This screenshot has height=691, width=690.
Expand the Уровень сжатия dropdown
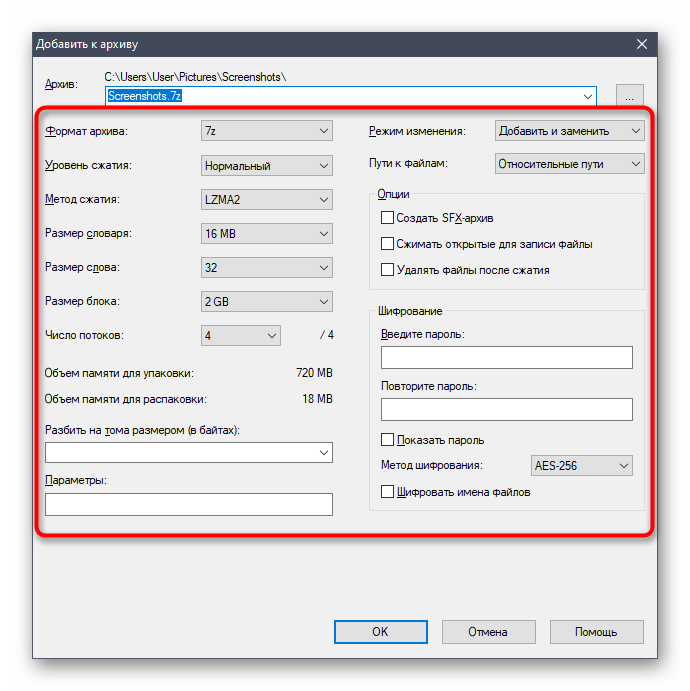(x=267, y=166)
